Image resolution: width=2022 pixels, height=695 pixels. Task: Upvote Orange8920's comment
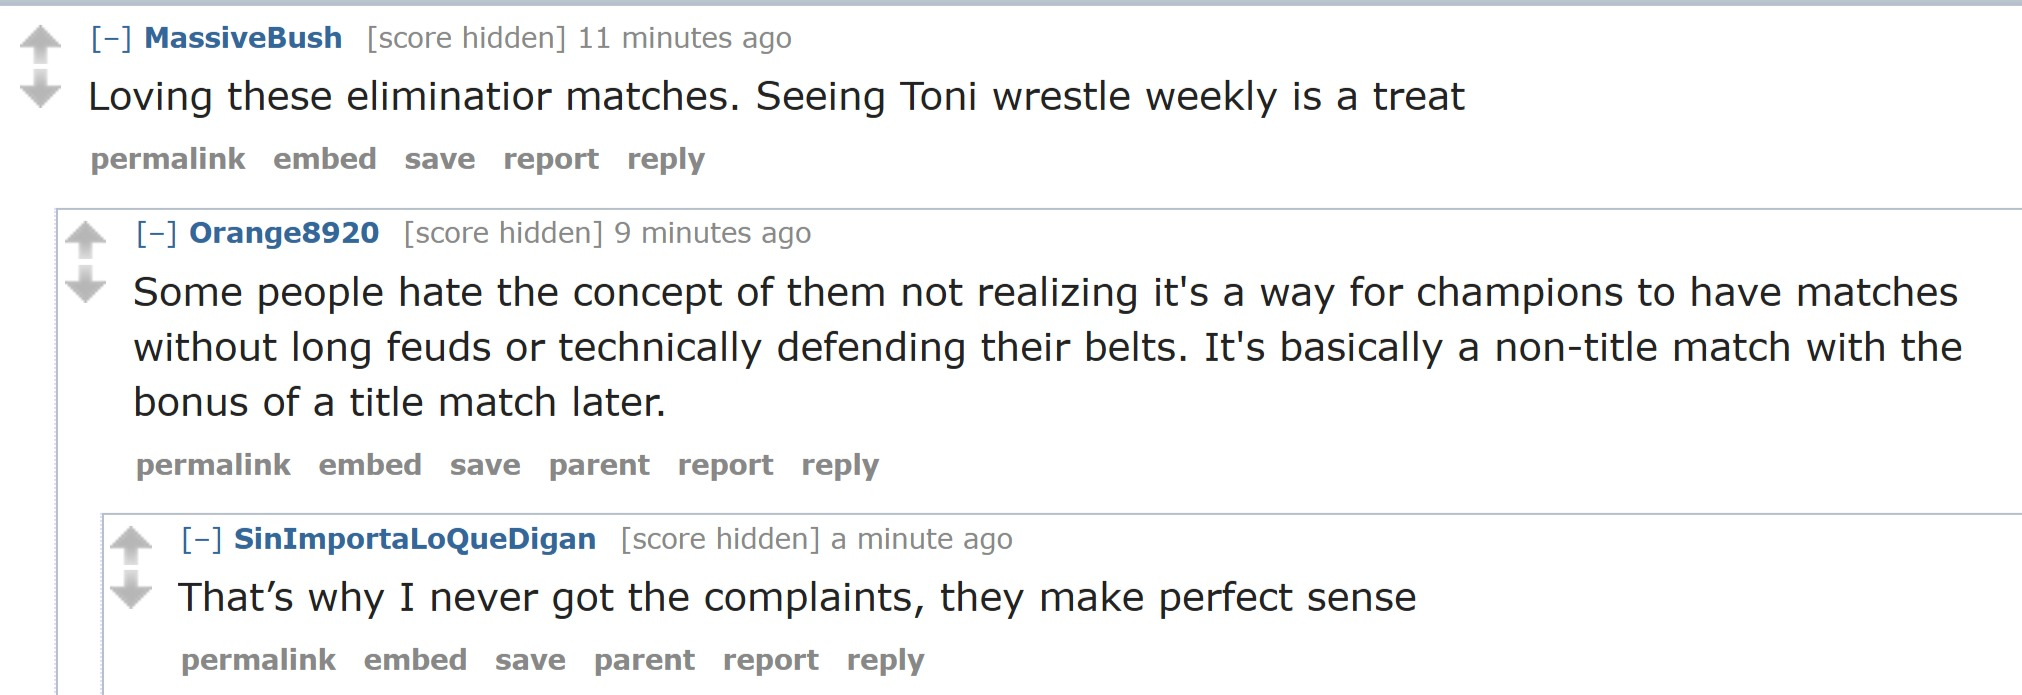point(85,238)
